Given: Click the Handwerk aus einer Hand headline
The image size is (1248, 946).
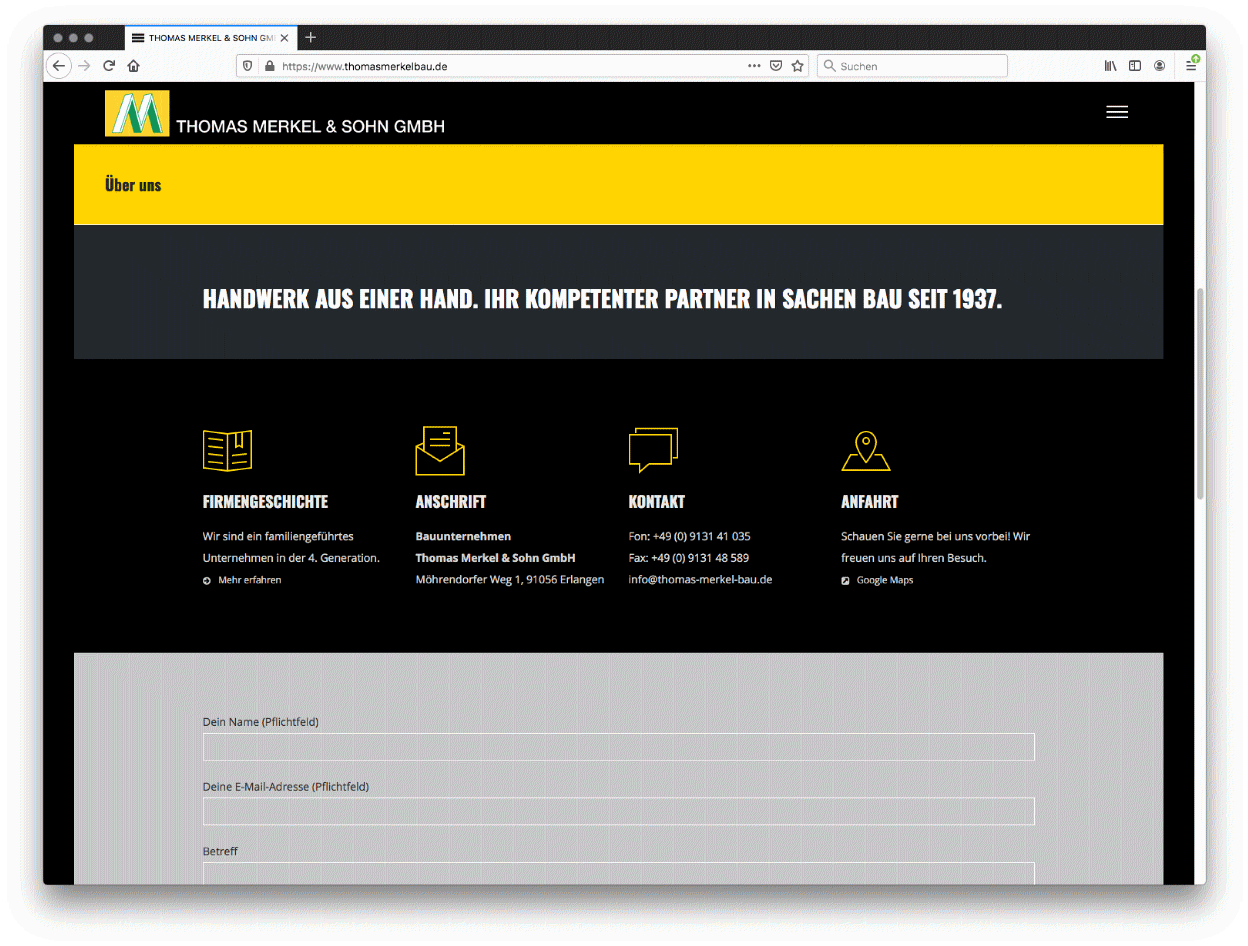Looking at the screenshot, I should pyautogui.click(x=602, y=300).
